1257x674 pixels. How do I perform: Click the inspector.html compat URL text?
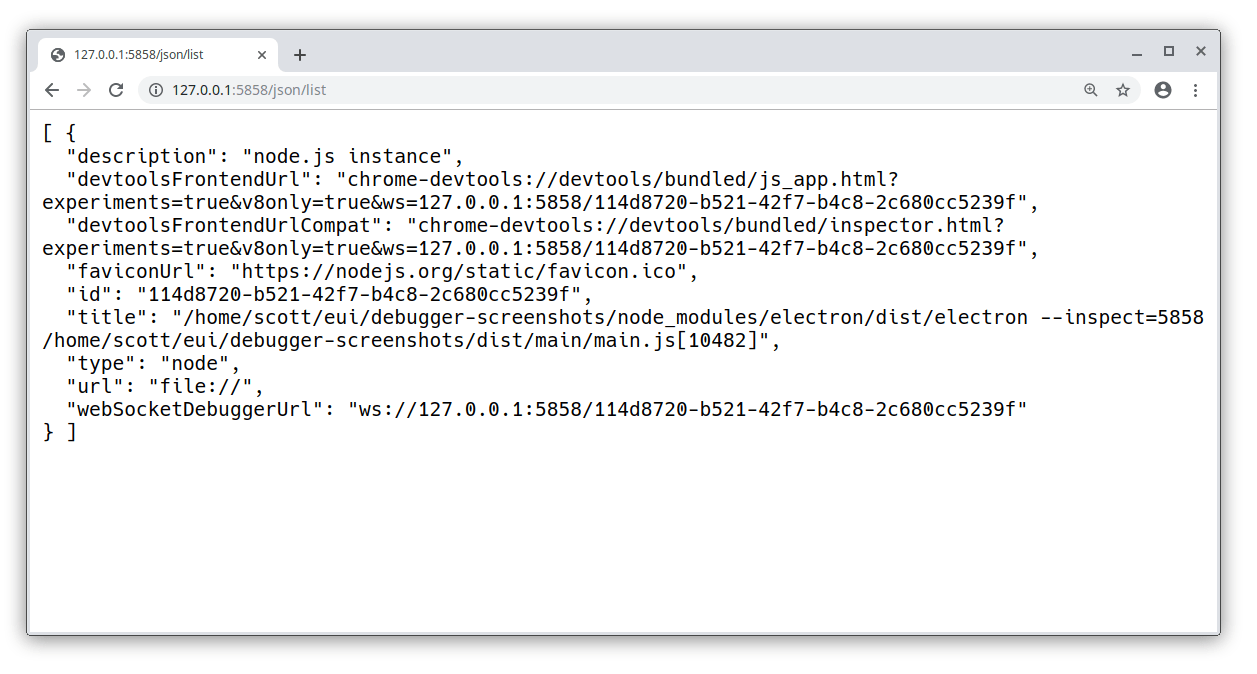coord(710,226)
